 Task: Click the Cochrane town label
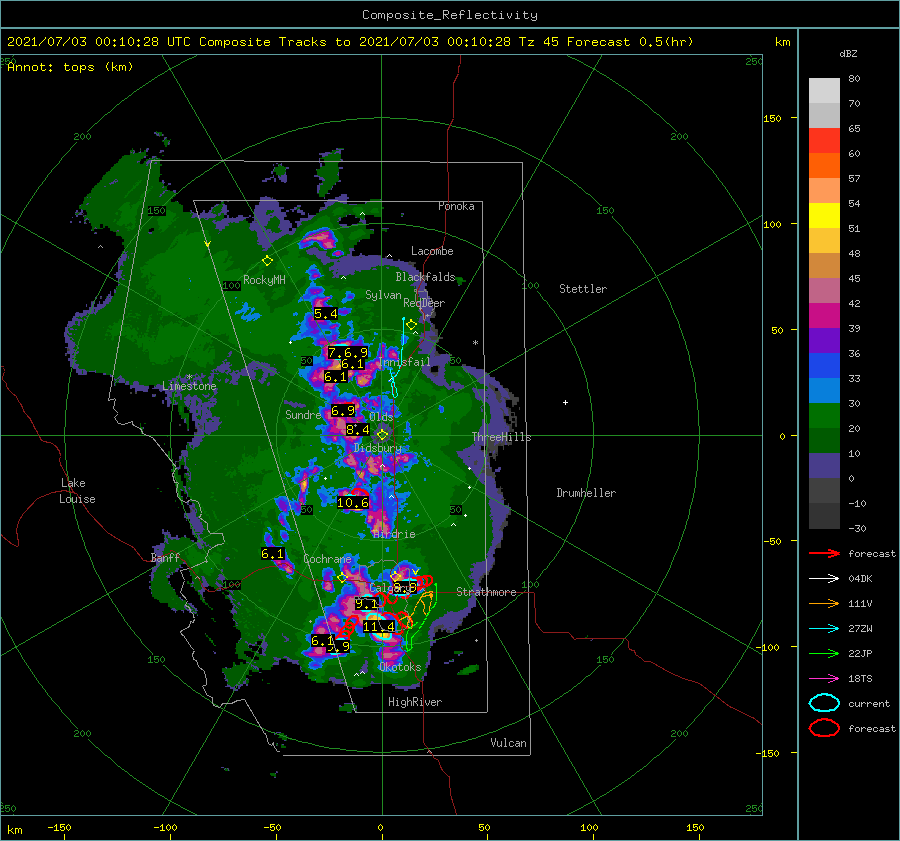tap(327, 559)
